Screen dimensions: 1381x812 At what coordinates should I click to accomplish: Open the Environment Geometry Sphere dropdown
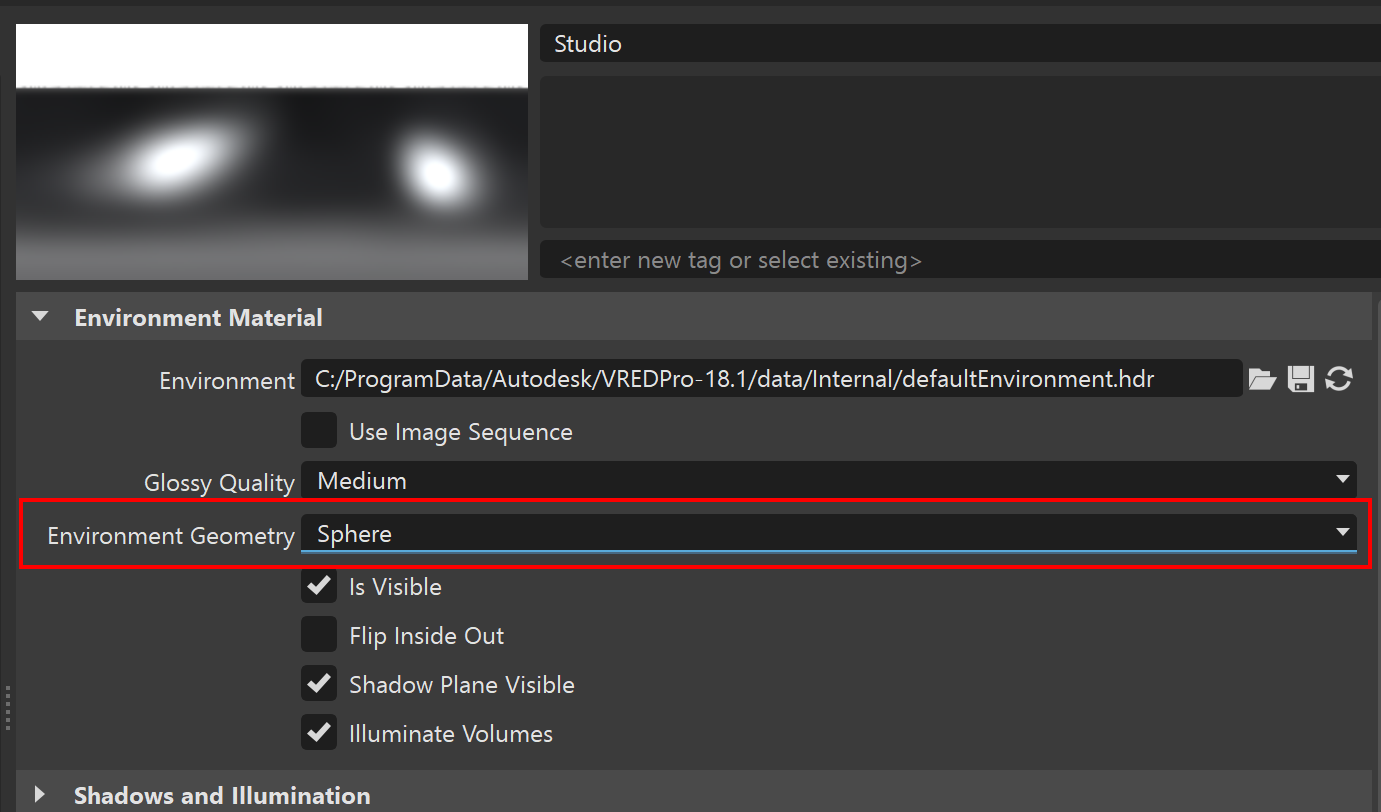pos(828,534)
